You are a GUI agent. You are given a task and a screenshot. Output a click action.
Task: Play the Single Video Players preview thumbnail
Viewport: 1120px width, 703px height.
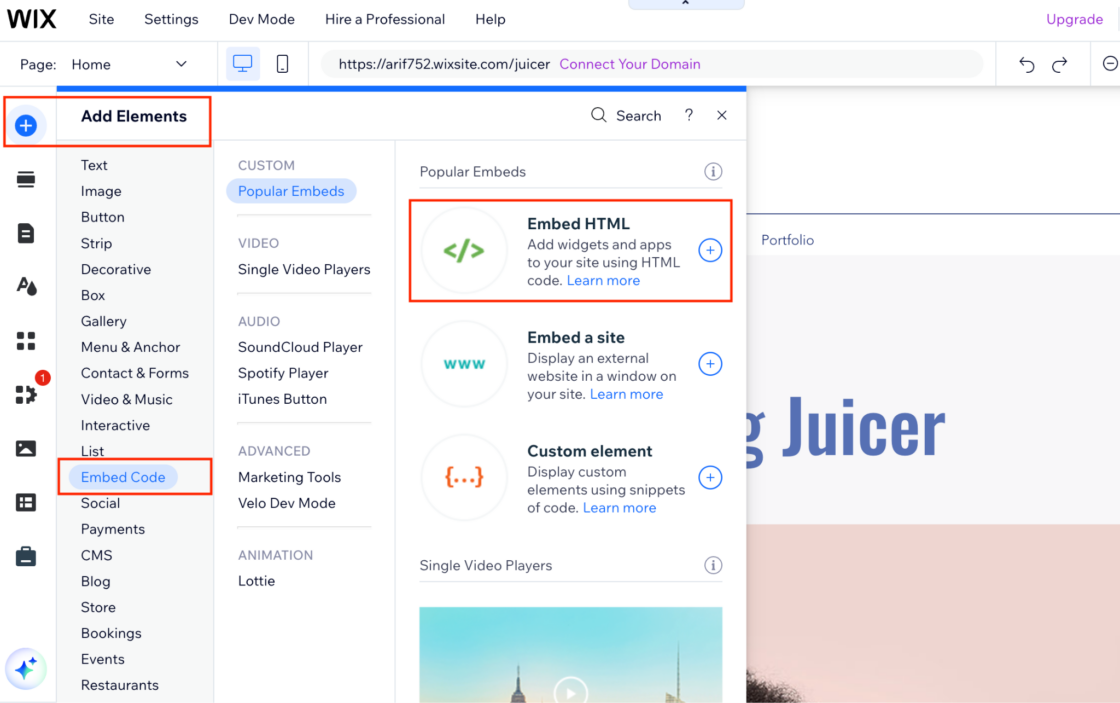(570, 691)
